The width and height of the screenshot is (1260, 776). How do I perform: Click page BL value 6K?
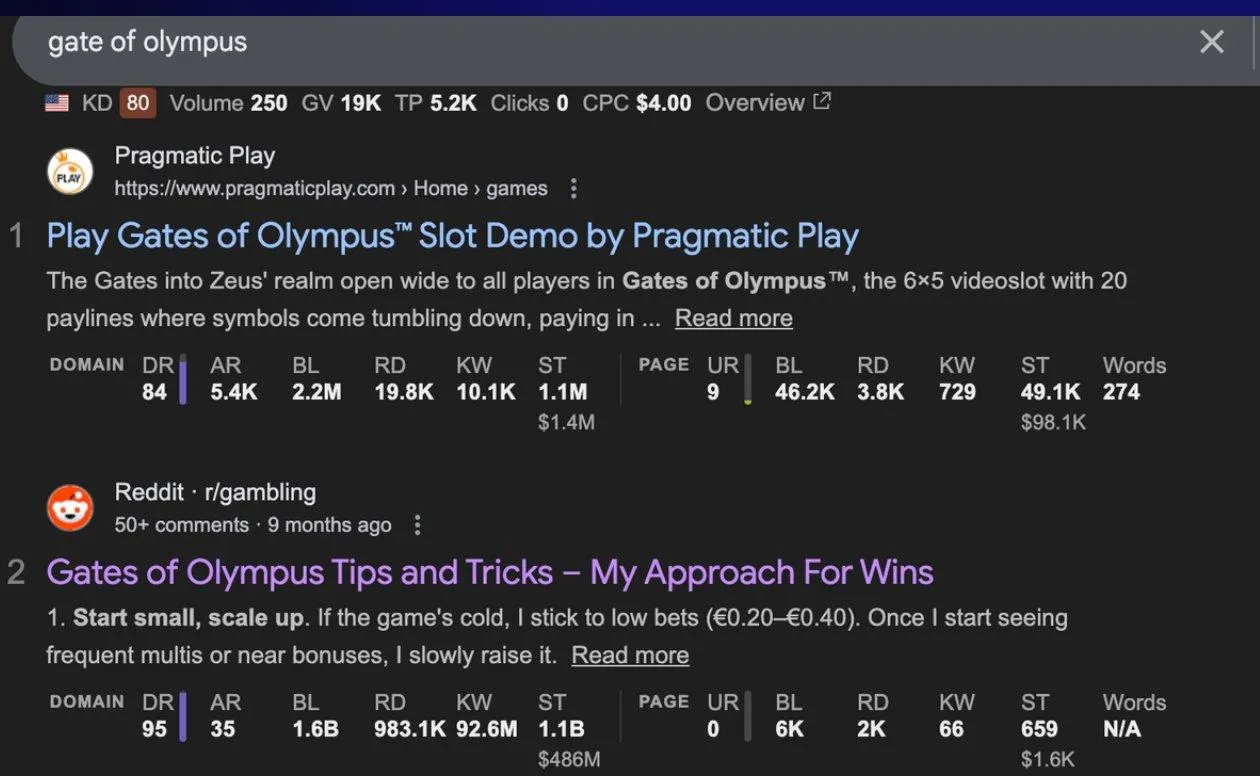(x=789, y=729)
